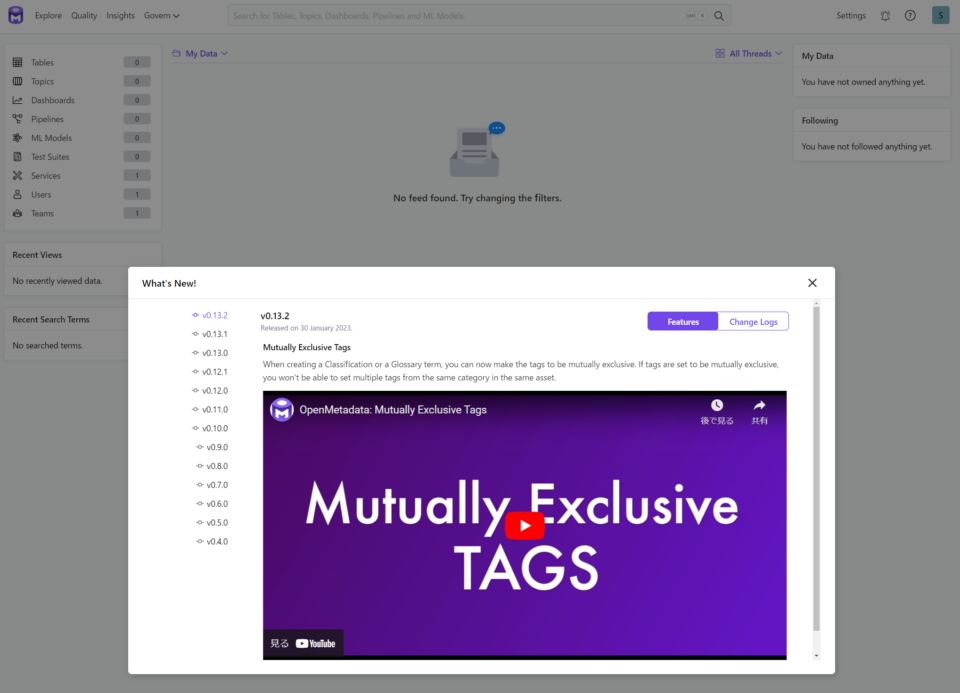This screenshot has width=960, height=693.
Task: Switch to Change Logs view
Action: point(753,321)
